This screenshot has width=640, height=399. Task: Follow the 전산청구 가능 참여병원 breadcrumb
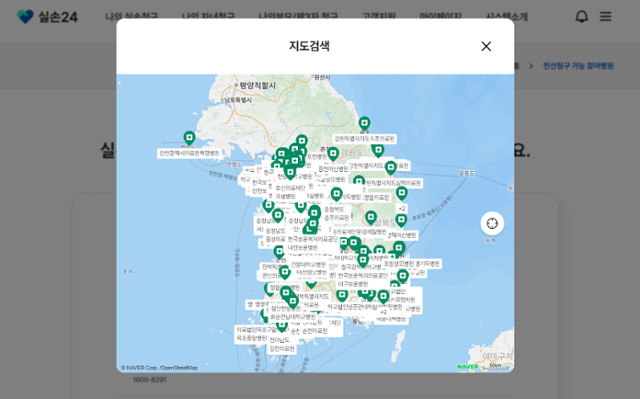(x=578, y=66)
